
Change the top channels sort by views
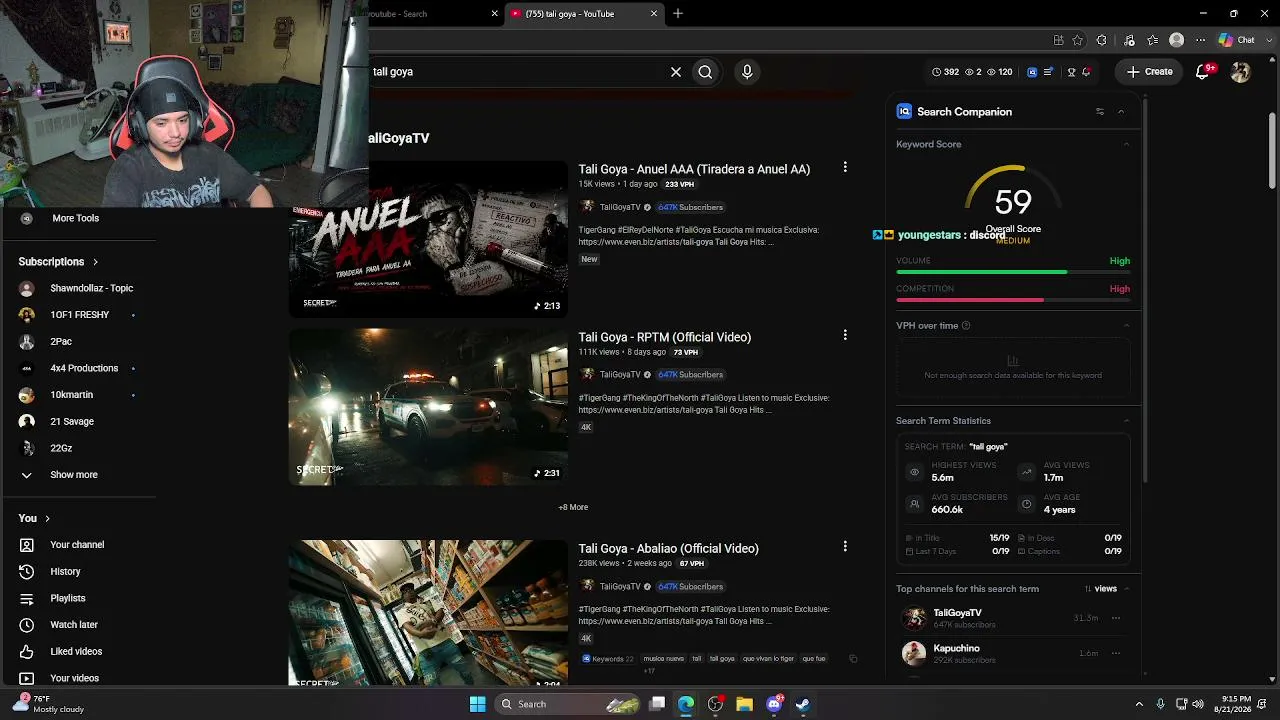[1100, 589]
